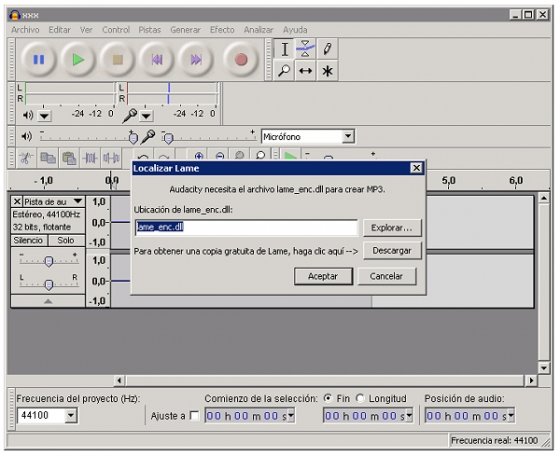
Task: Open the Ver menu
Action: pos(86,30)
